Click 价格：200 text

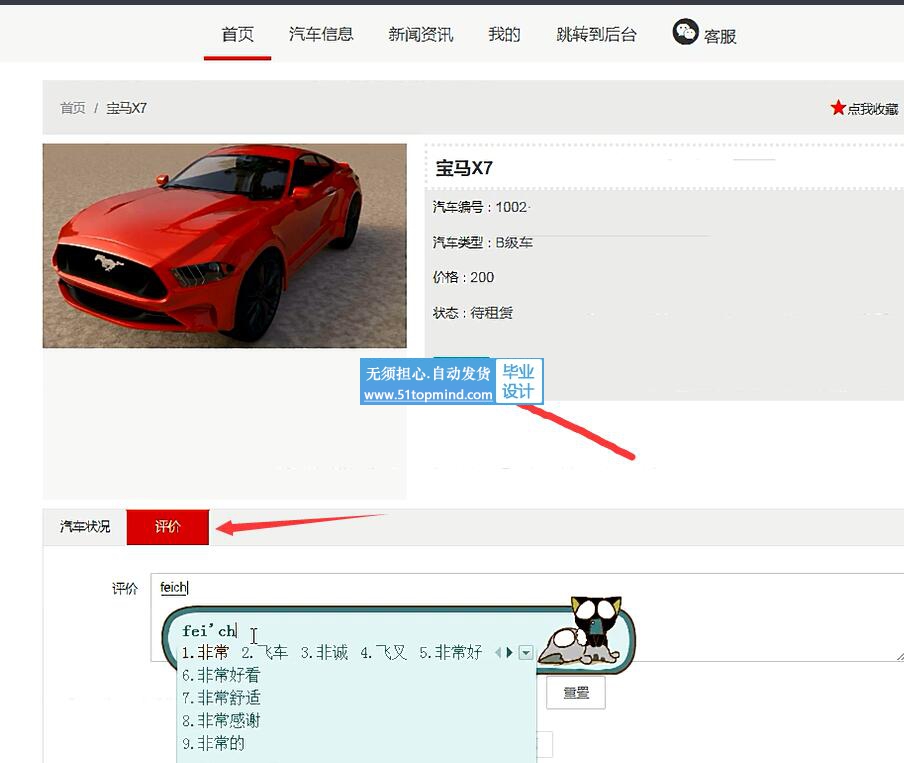click(x=463, y=277)
